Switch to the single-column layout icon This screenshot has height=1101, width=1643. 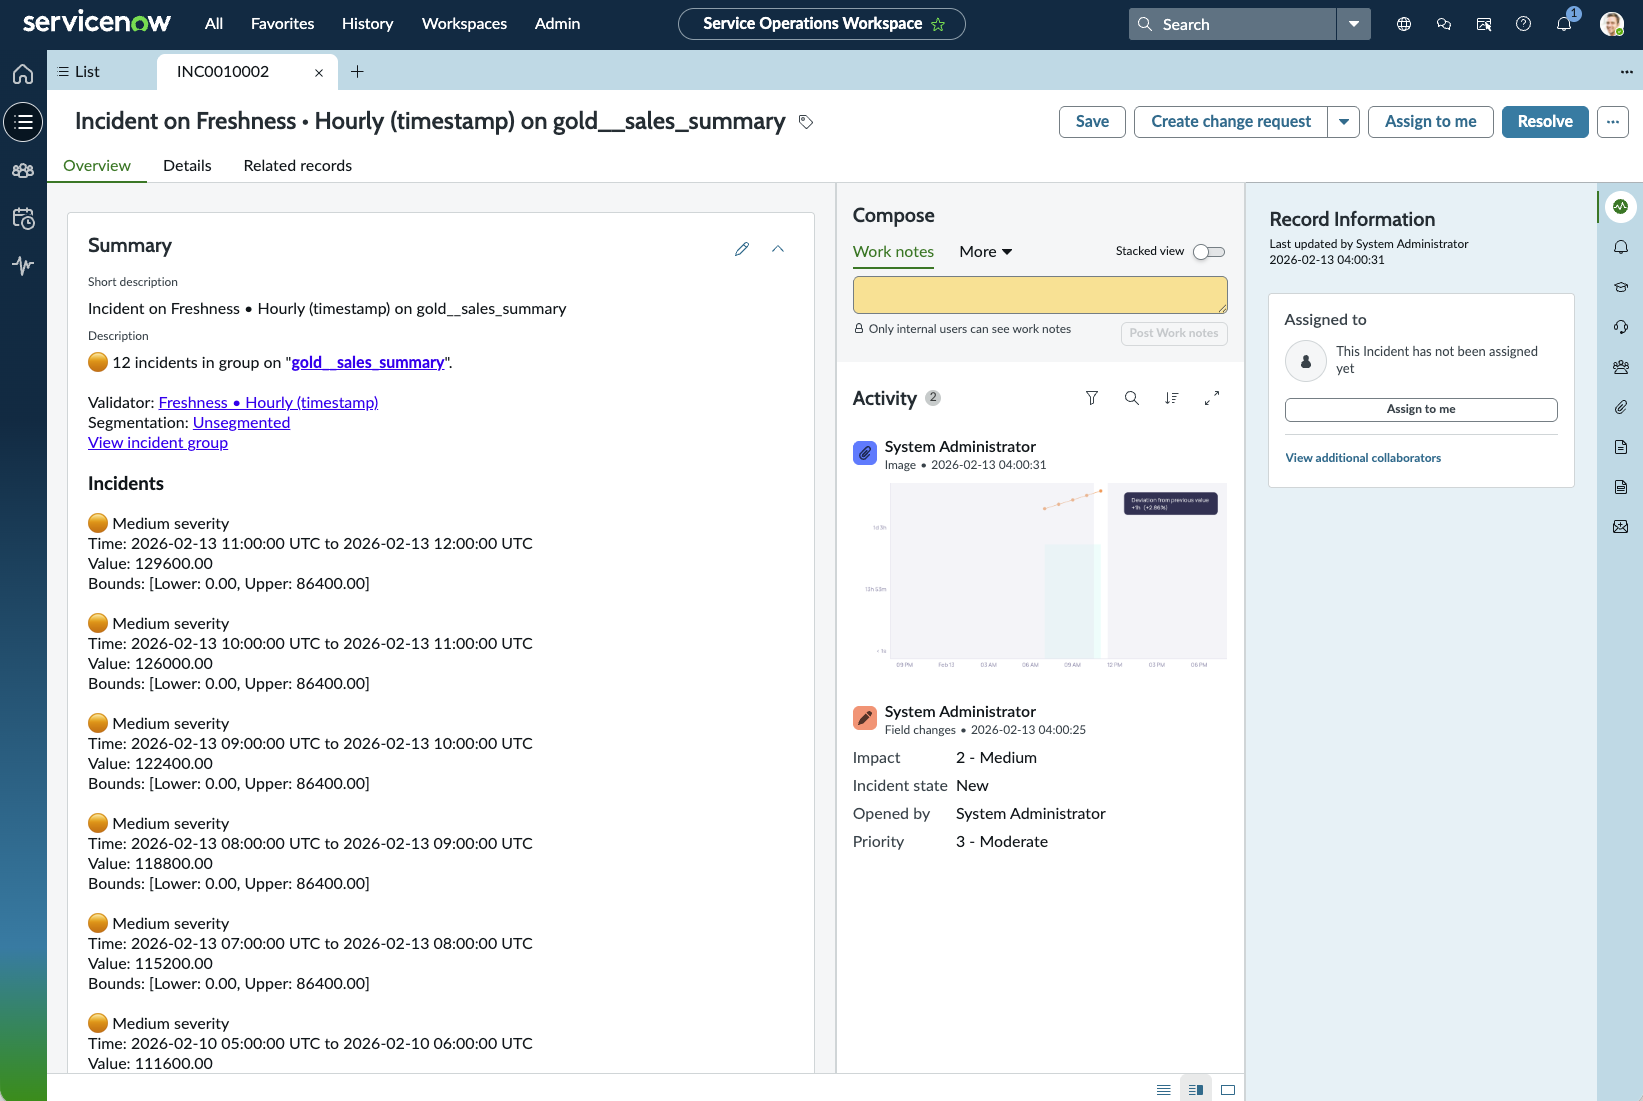click(1164, 1090)
